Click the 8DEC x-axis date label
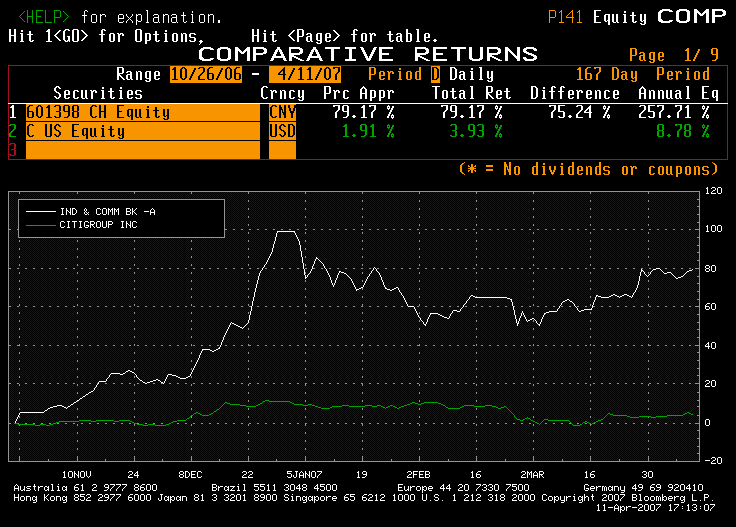Screen dimensions: 736x527 click(191, 474)
